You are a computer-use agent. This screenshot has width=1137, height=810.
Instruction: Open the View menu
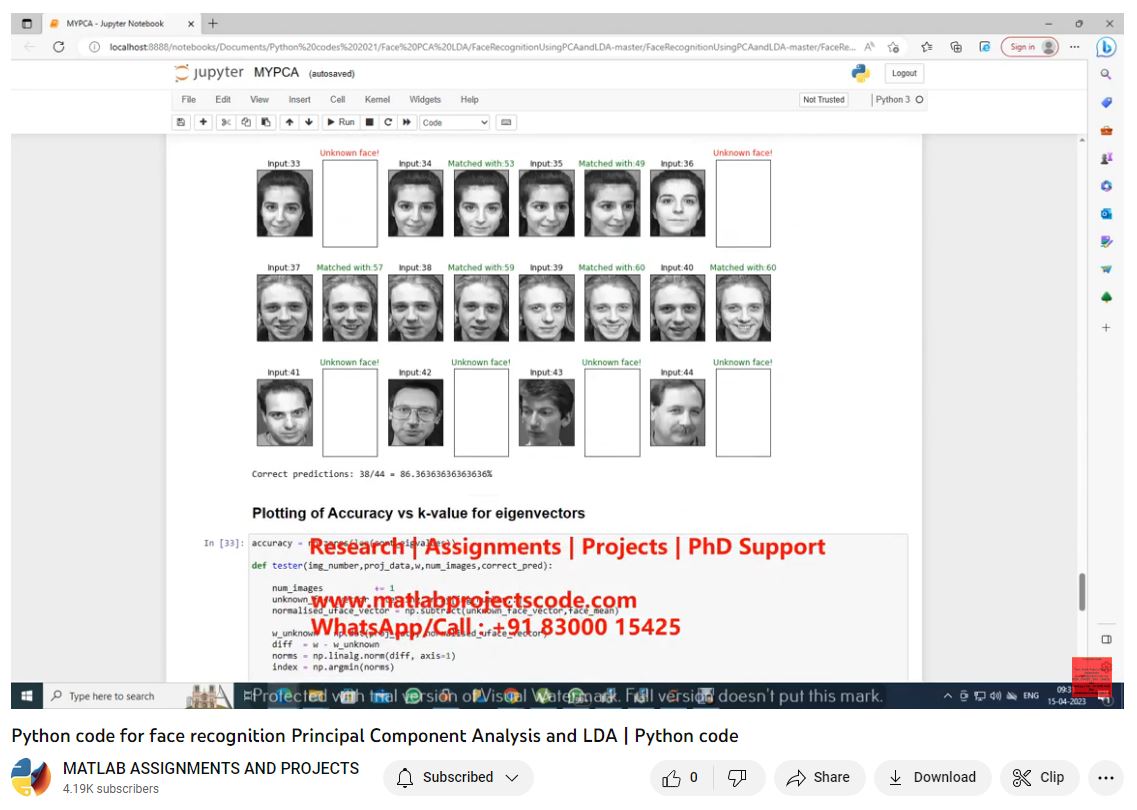(x=259, y=99)
